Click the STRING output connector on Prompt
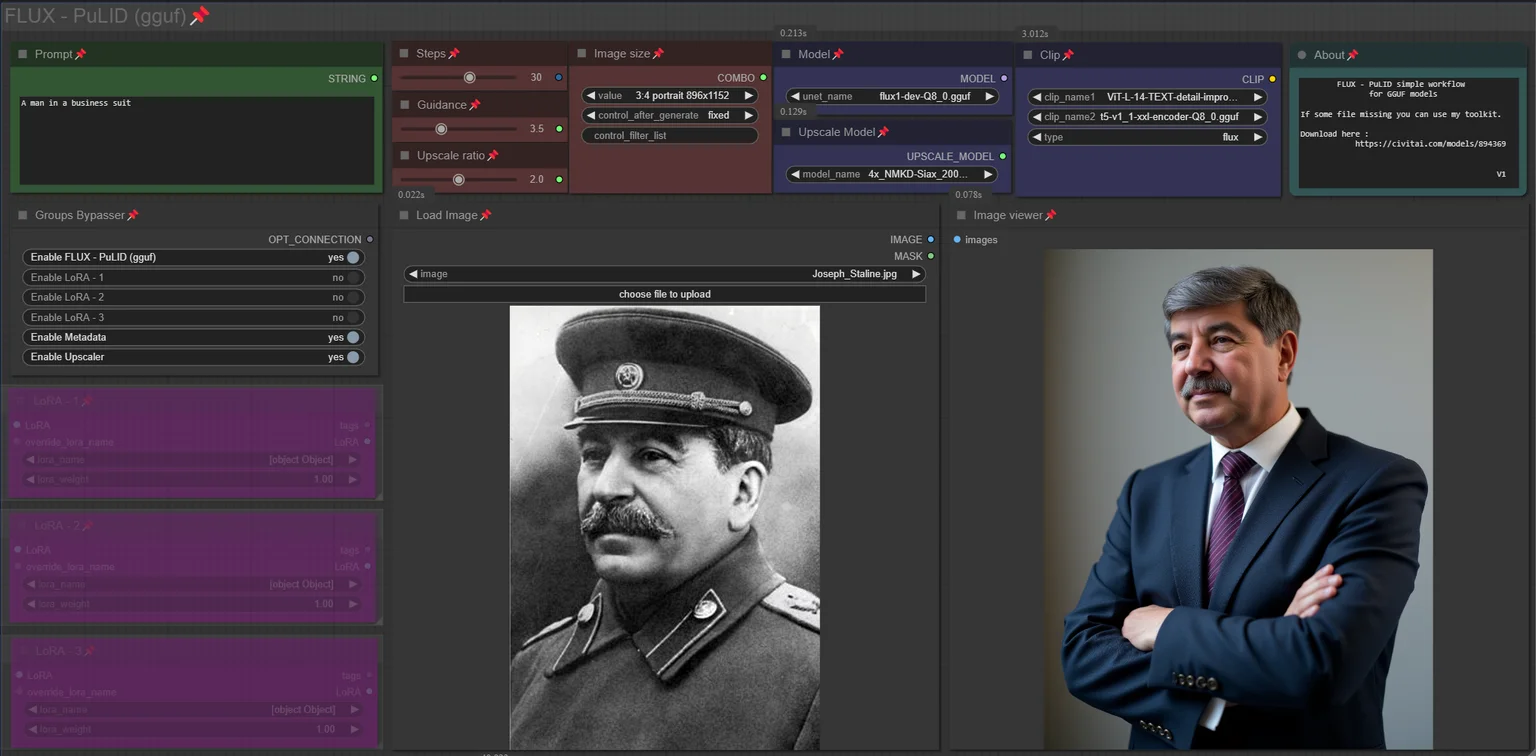This screenshot has width=1536, height=756. (x=375, y=78)
